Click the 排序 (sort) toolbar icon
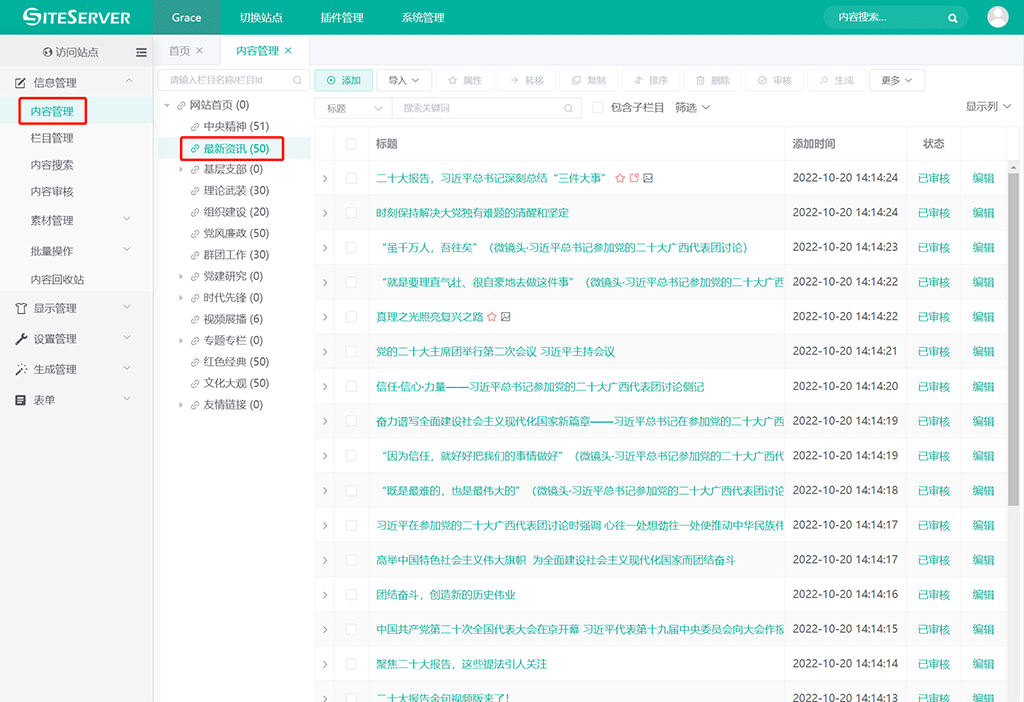The image size is (1024, 702). pyautogui.click(x=648, y=80)
